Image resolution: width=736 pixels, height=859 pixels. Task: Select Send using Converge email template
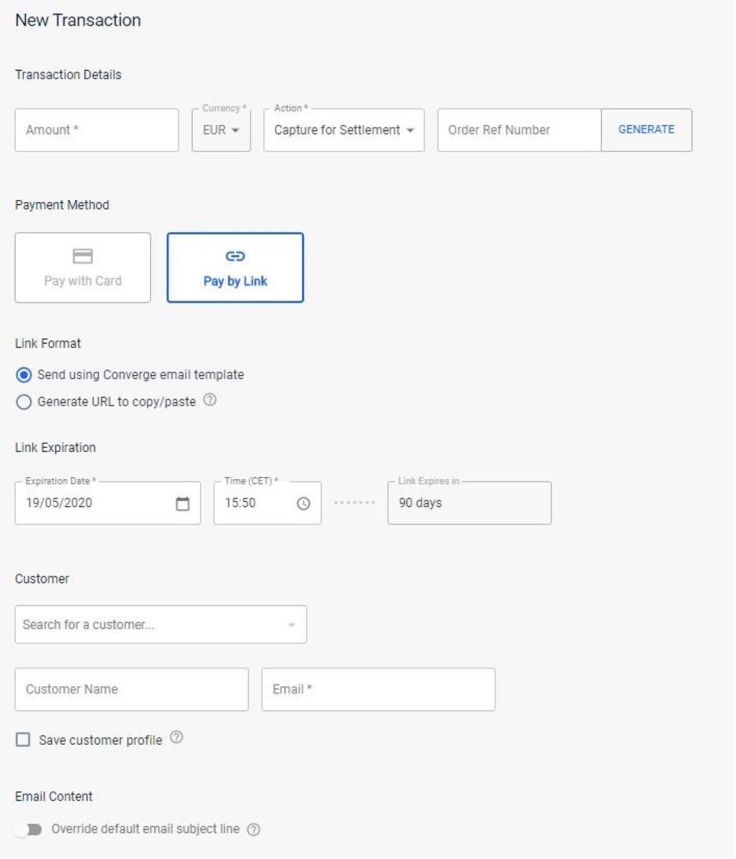click(x=24, y=375)
